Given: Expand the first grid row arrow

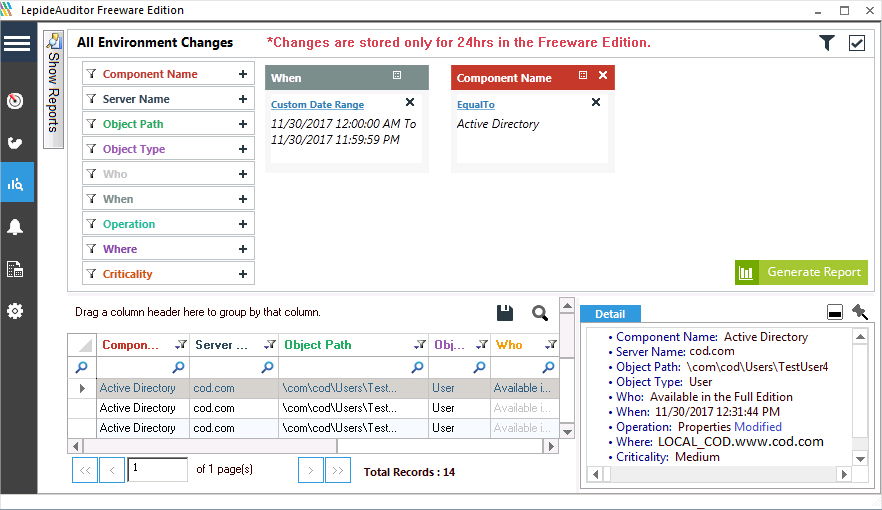Looking at the screenshot, I should point(82,388).
